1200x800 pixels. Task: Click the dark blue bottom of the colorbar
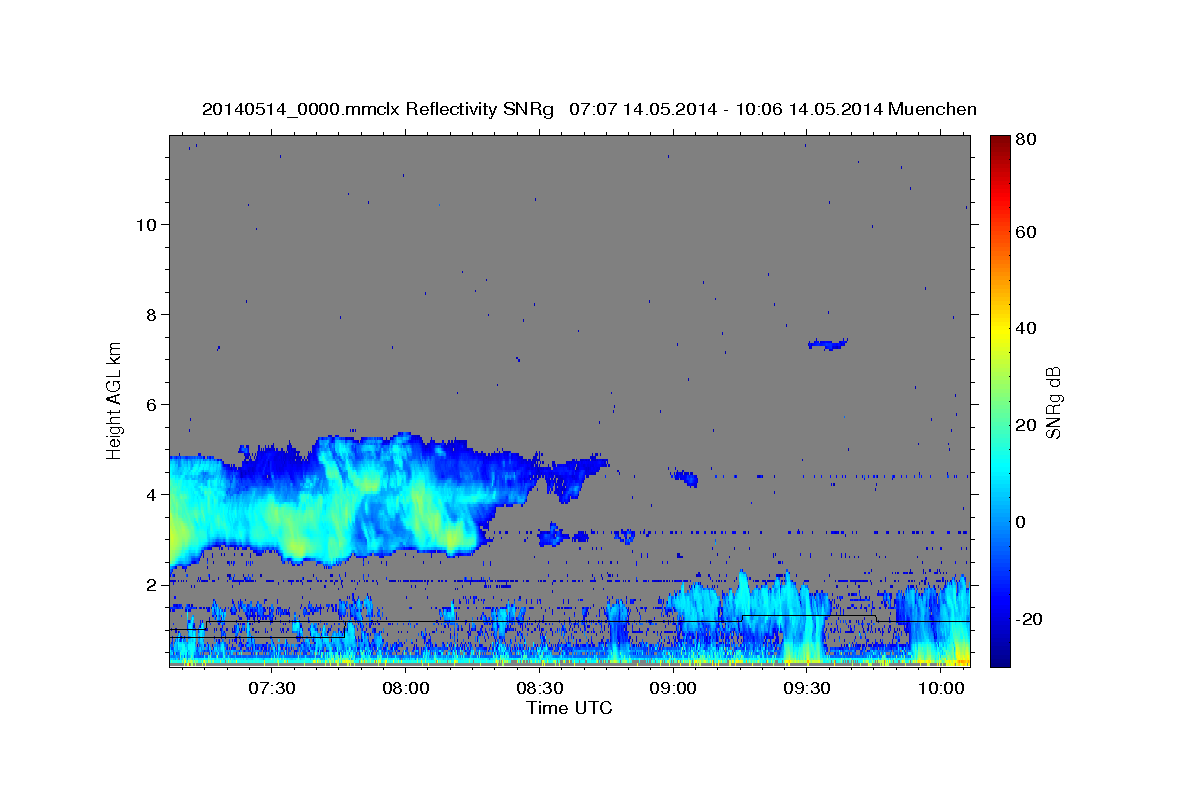click(1000, 655)
